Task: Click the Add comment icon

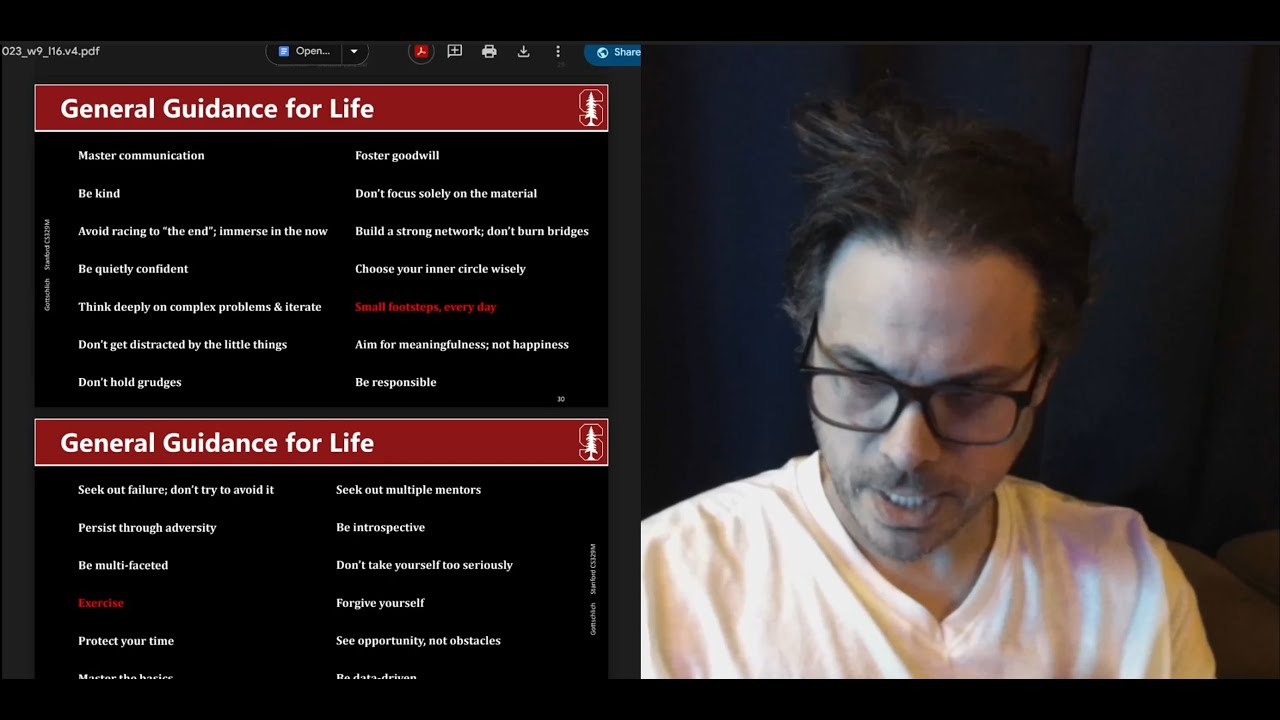Action: 455,52
